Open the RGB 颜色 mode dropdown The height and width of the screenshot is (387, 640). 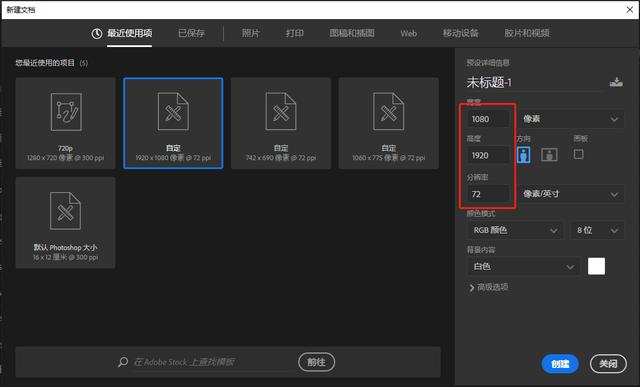[x=514, y=230]
